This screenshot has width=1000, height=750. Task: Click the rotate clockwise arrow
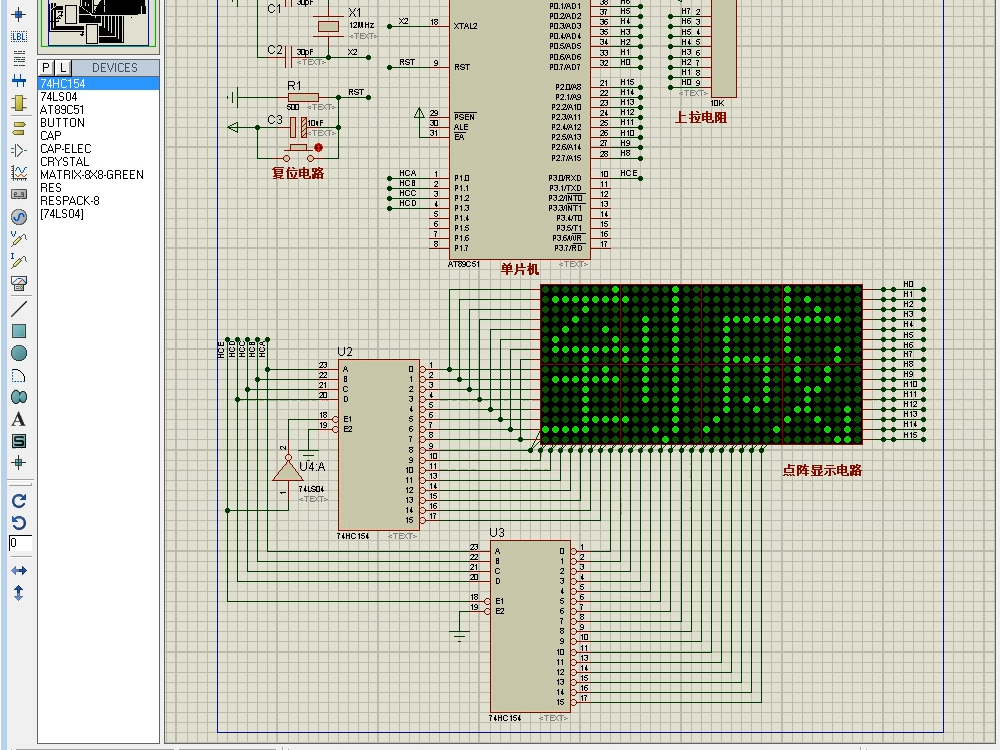pyautogui.click(x=19, y=501)
